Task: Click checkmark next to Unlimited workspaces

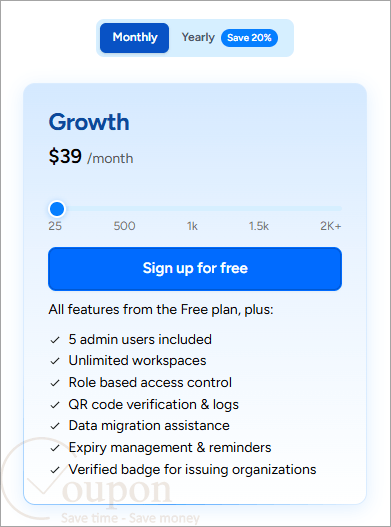Action: coord(55,361)
